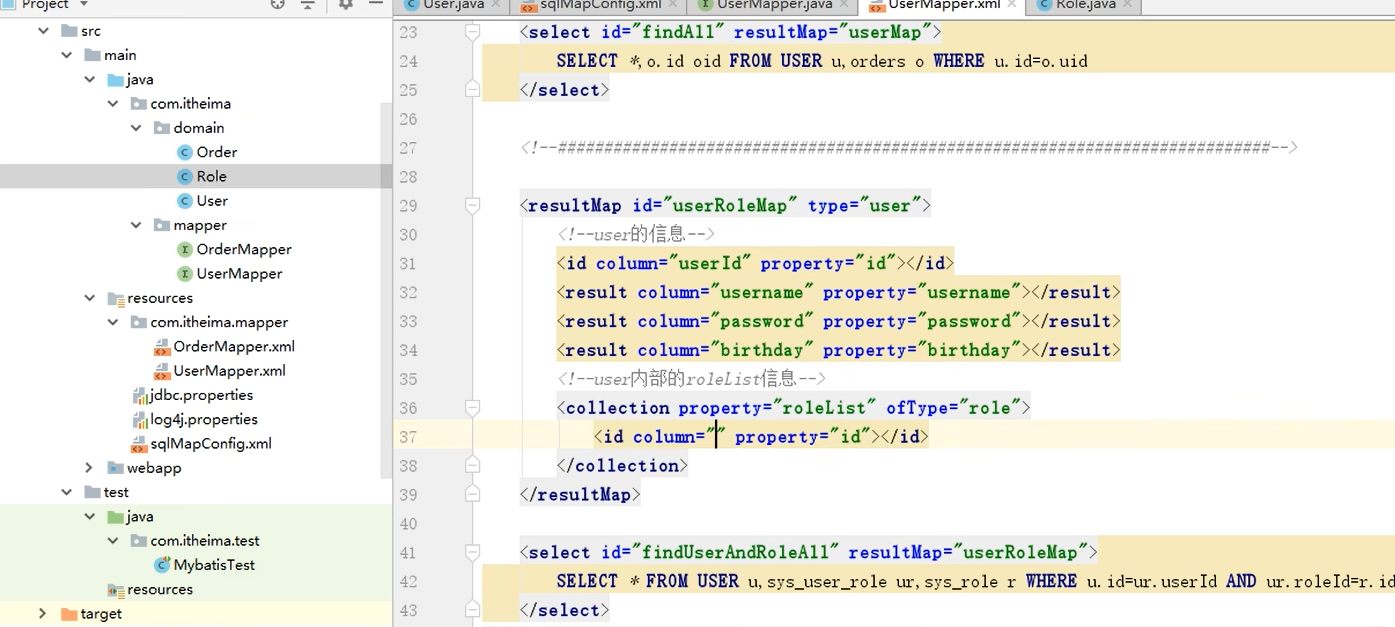Screen dimensions: 1395x627
Task: Collapse the domain folder
Action: (137, 127)
